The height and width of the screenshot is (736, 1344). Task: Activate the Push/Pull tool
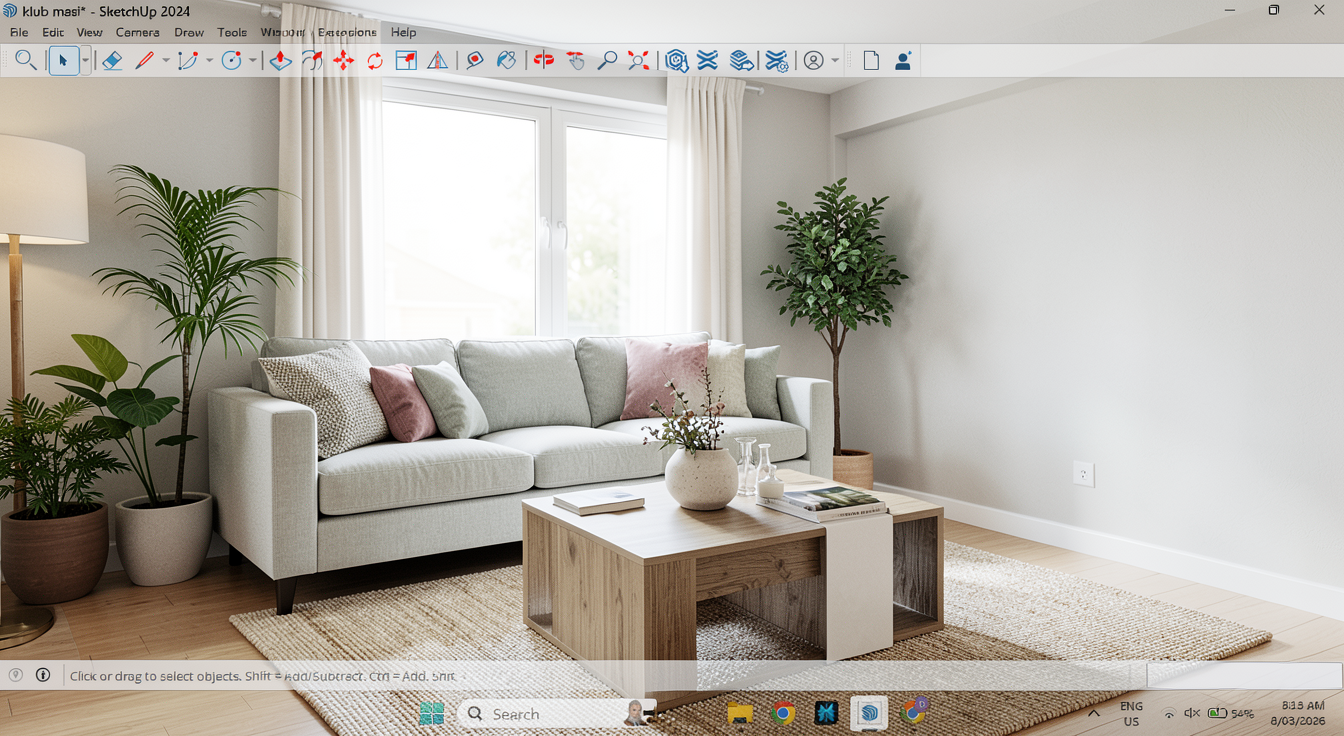pyautogui.click(x=280, y=61)
